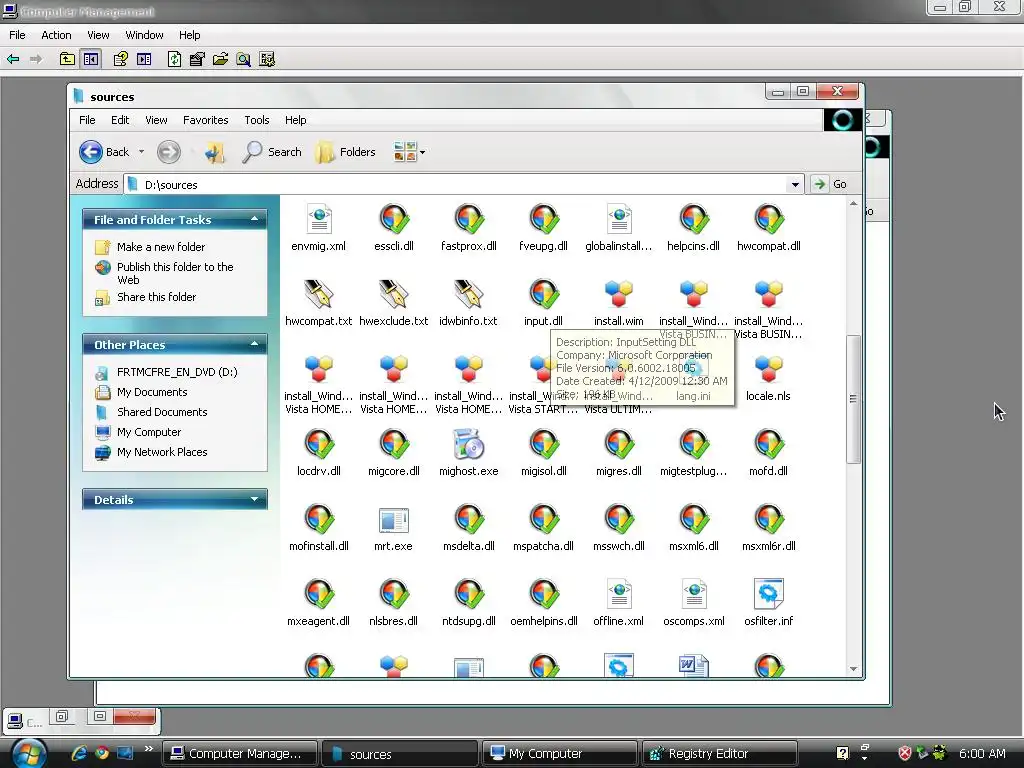Screen dimensions: 1024x768
Task: Click Share this folder link
Action: click(156, 297)
